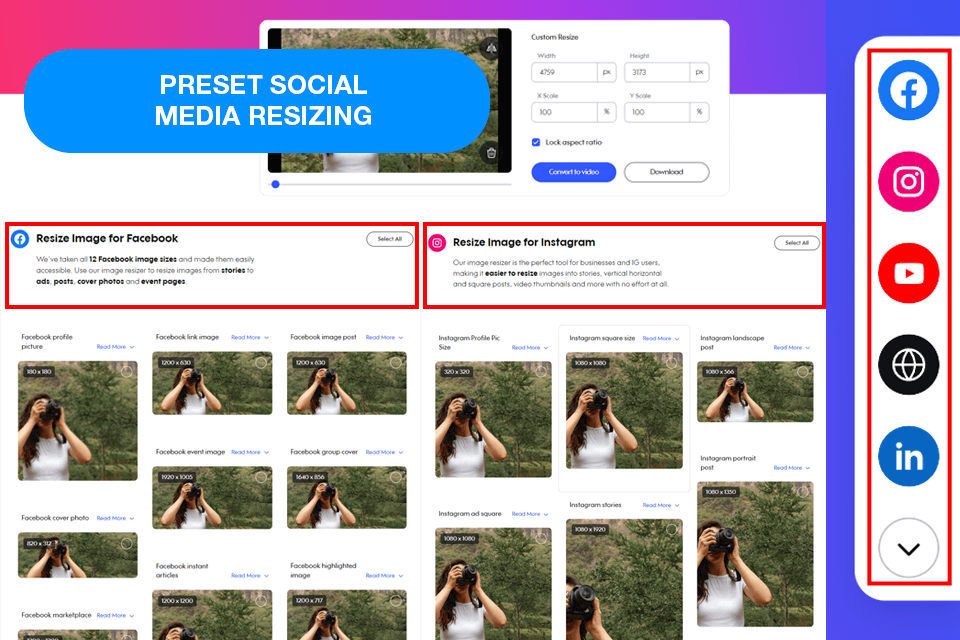Expand Read More for Instagram landscape post
The image size is (960, 640).
click(x=792, y=347)
